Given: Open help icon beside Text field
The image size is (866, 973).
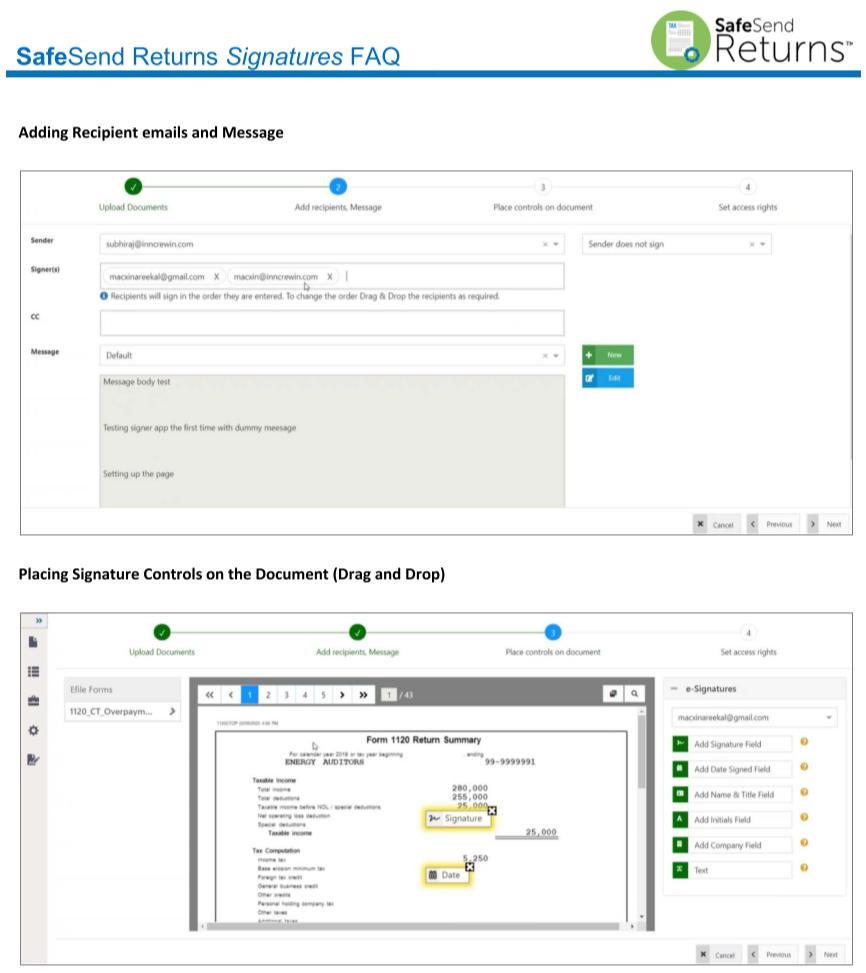Looking at the screenshot, I should click(x=804, y=868).
